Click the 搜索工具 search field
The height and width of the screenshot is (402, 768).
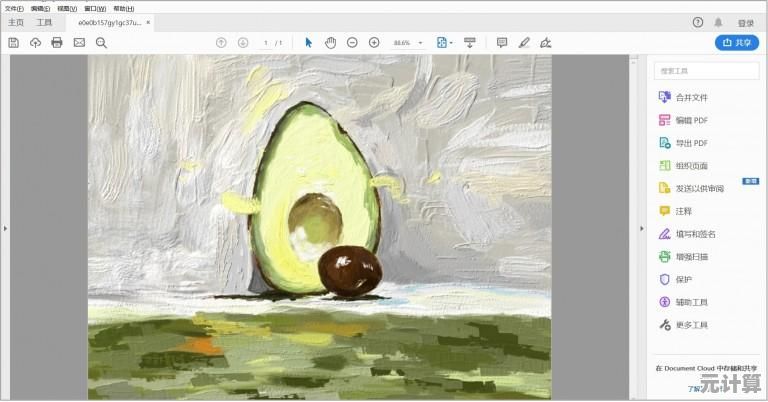click(x=705, y=71)
